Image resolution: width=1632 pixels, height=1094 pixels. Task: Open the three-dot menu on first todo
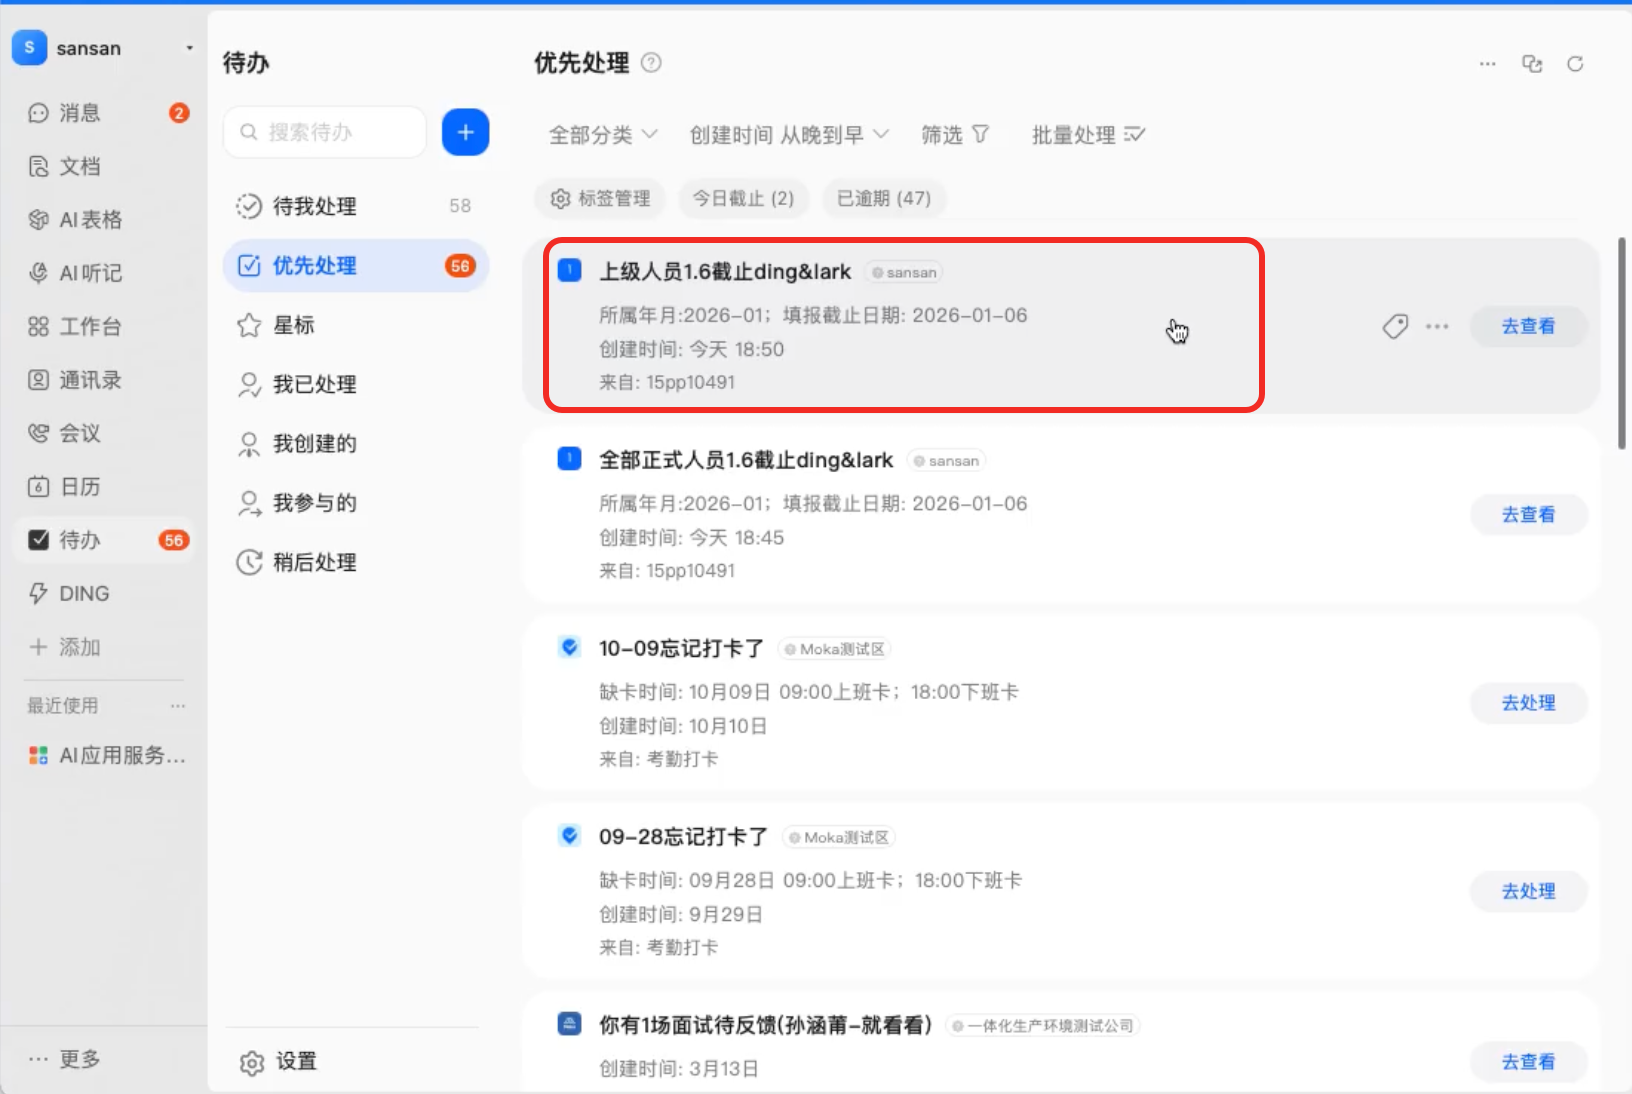tap(1437, 326)
